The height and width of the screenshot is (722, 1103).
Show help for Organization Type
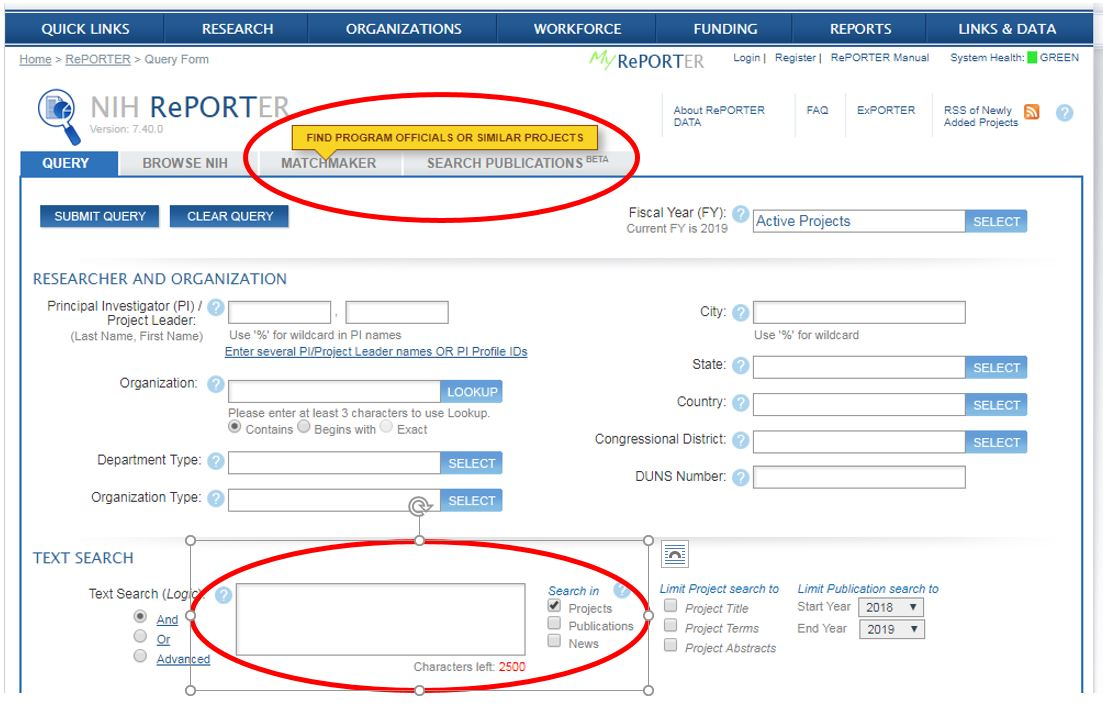coord(216,498)
